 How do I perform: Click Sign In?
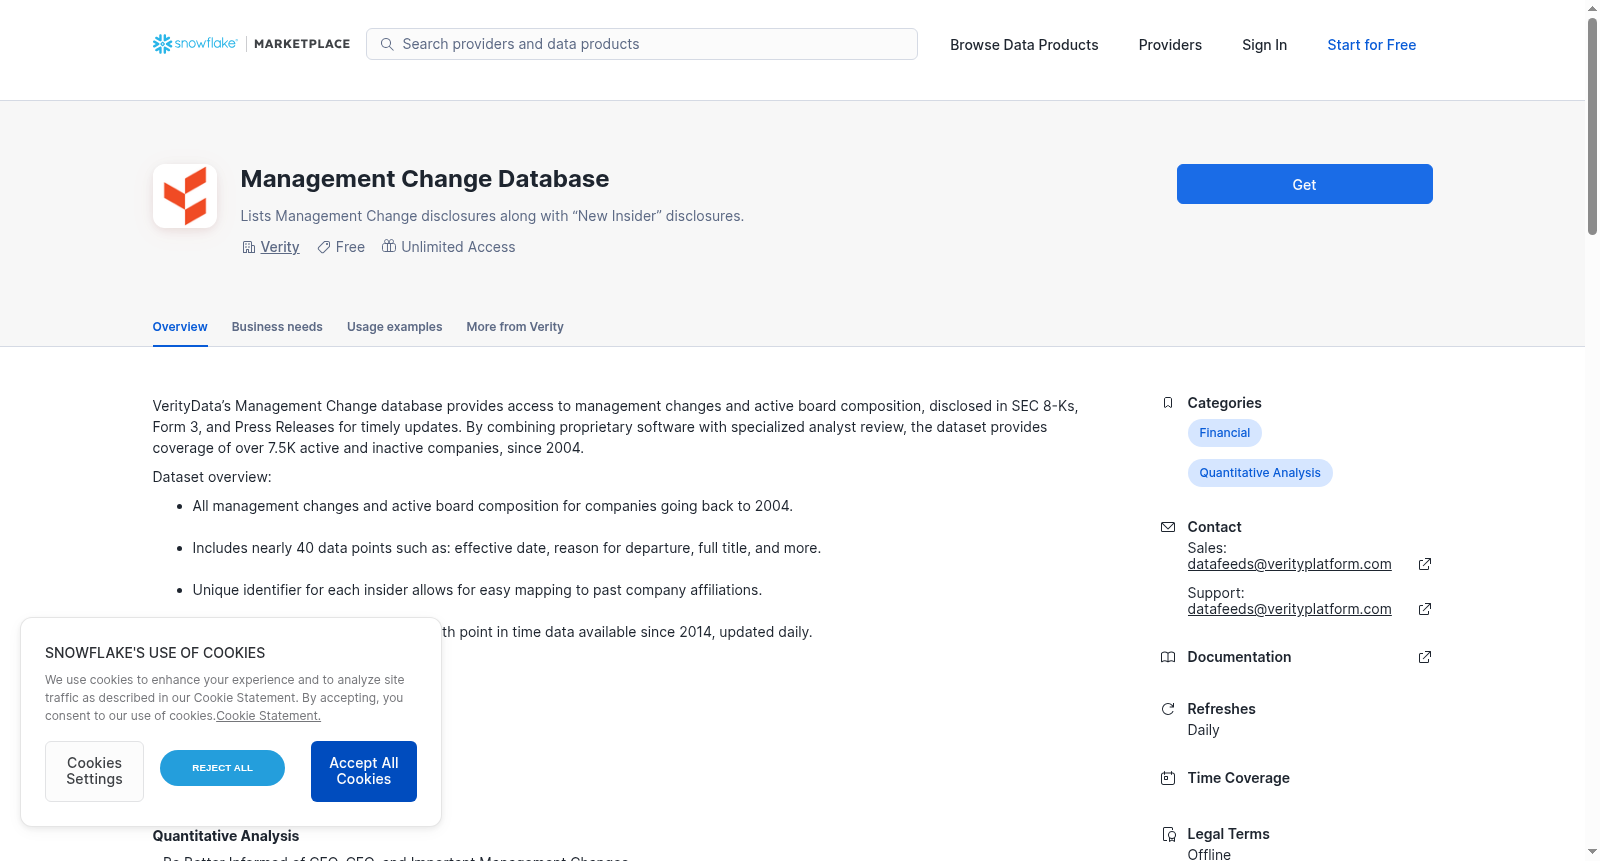[x=1264, y=45]
